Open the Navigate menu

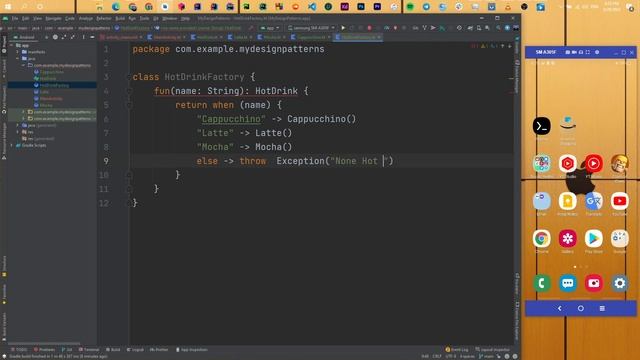tap(53, 18)
